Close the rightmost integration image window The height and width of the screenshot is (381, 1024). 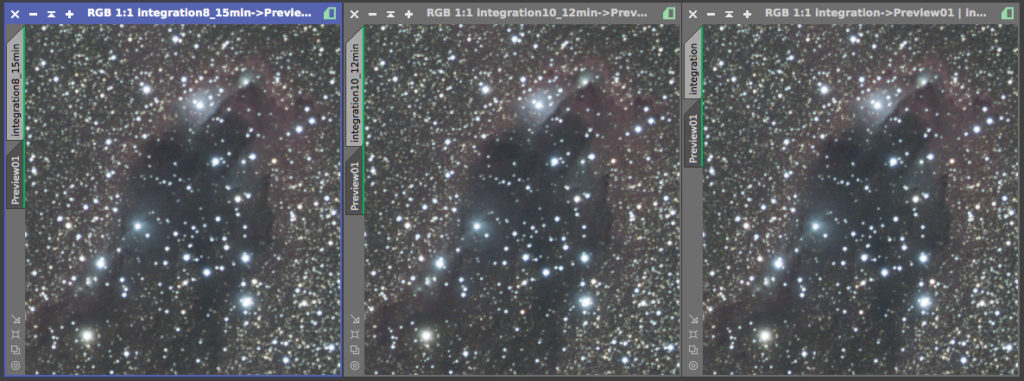pos(693,14)
